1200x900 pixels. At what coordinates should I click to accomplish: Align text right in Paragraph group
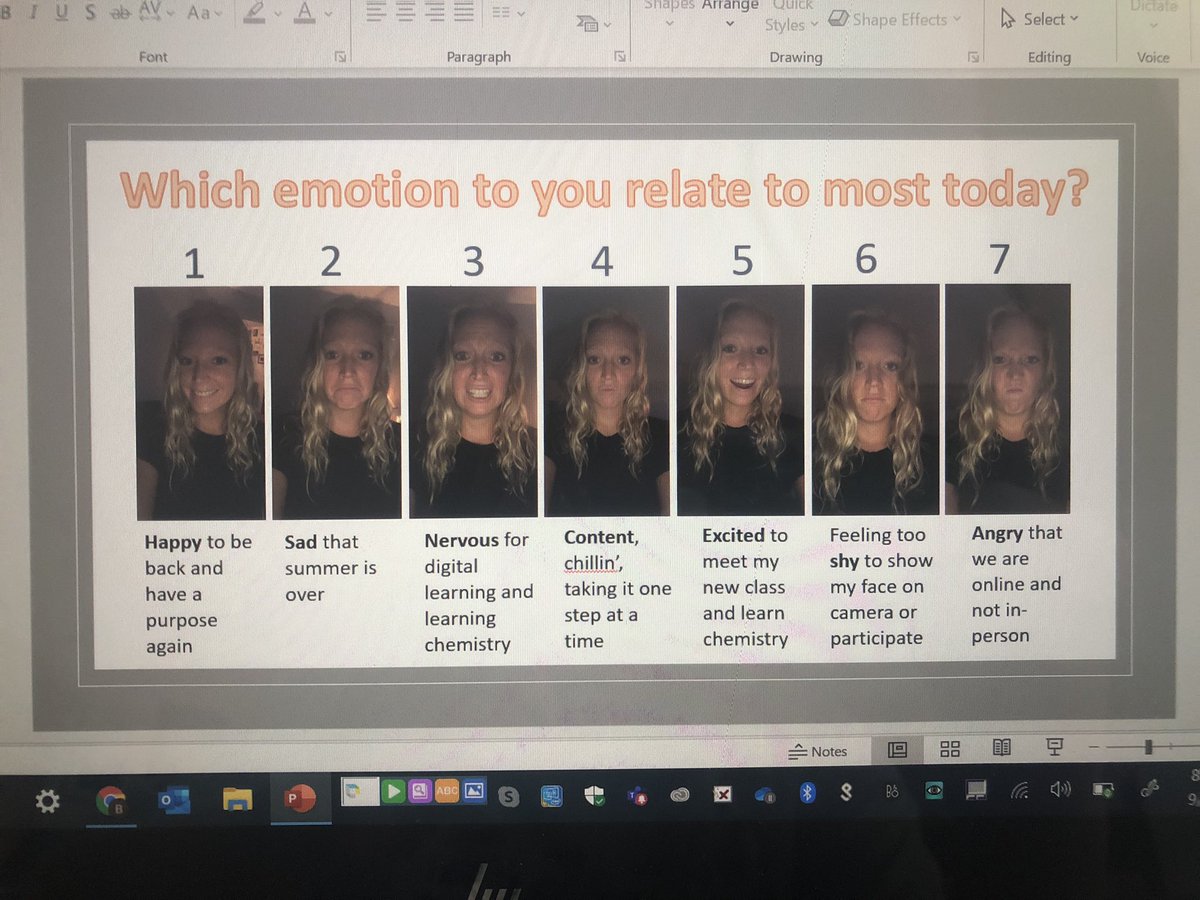[x=435, y=13]
